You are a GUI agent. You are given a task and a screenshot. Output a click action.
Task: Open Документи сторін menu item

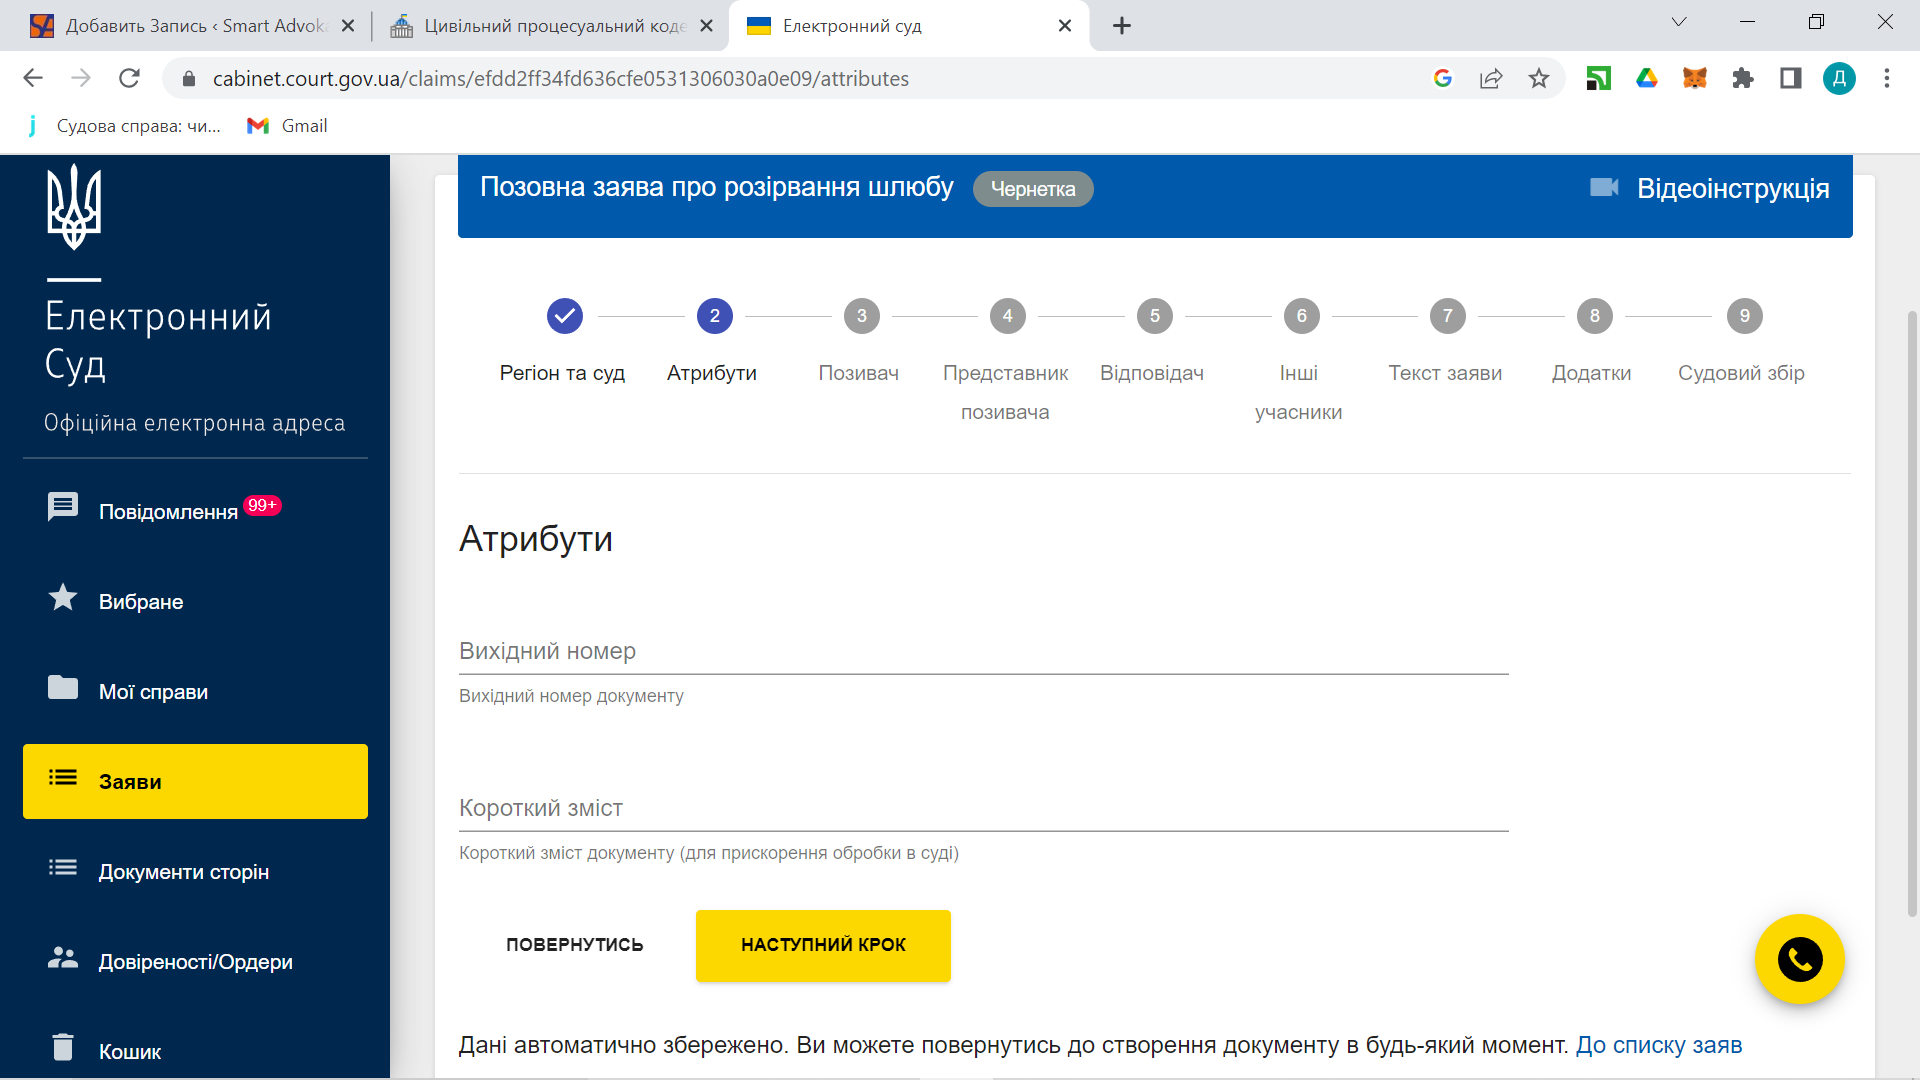pos(184,872)
